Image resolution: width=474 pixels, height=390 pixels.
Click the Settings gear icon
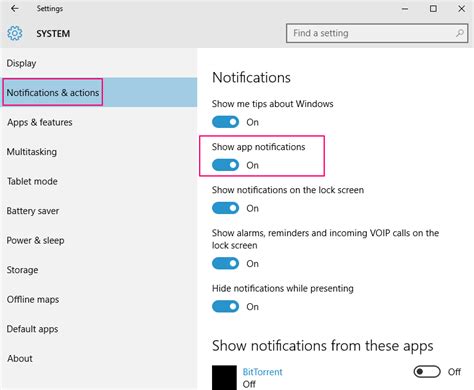pos(15,33)
